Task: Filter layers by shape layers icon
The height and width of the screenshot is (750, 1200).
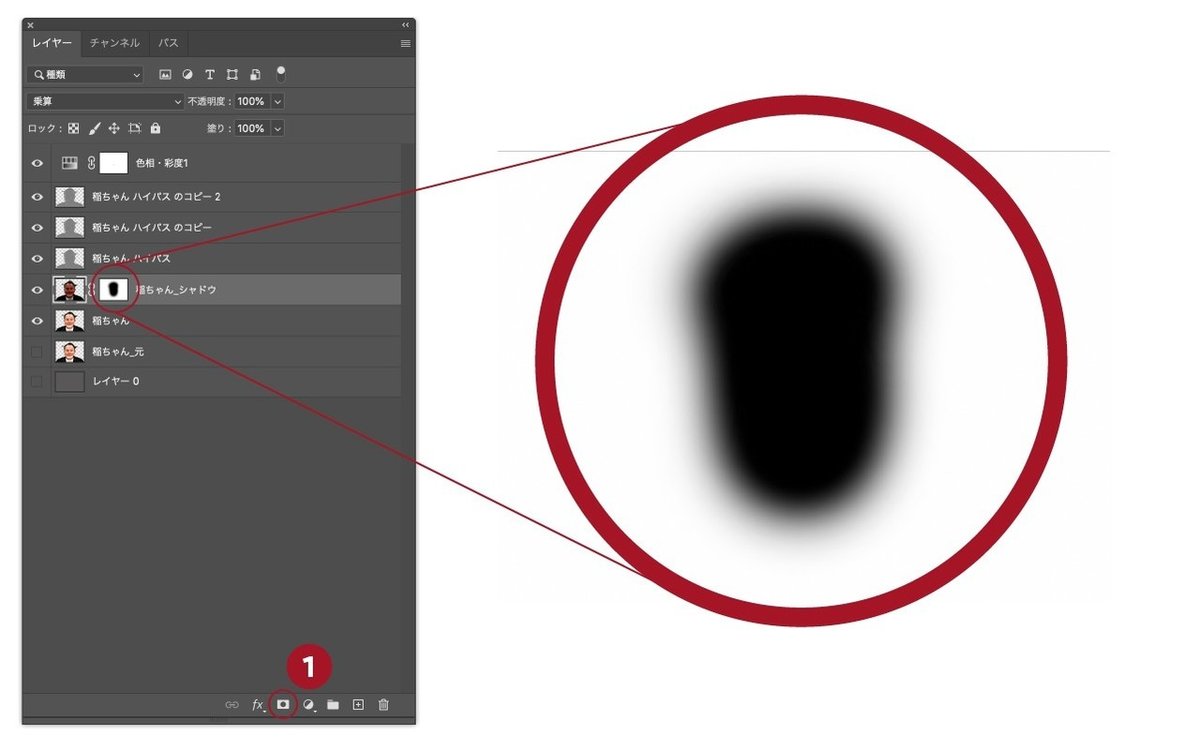Action: (x=232, y=74)
